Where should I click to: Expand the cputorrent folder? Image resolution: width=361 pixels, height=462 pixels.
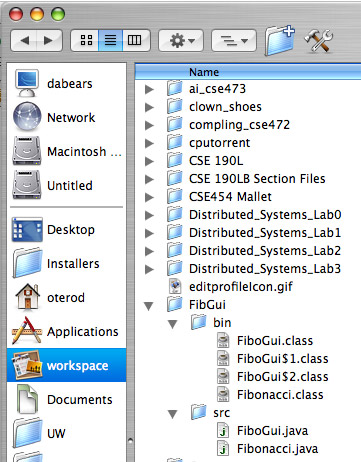(x=149, y=143)
